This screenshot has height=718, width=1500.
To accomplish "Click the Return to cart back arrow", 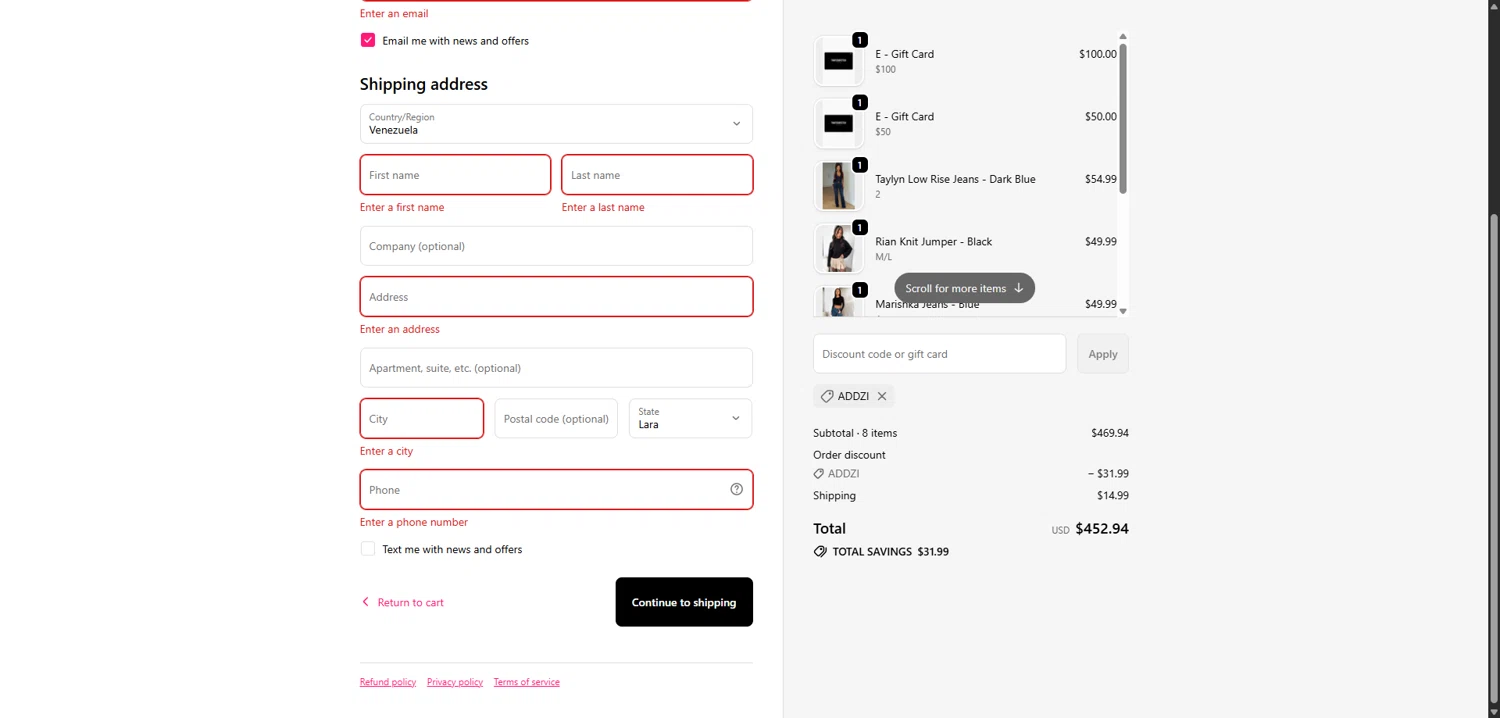I will click(x=365, y=602).
